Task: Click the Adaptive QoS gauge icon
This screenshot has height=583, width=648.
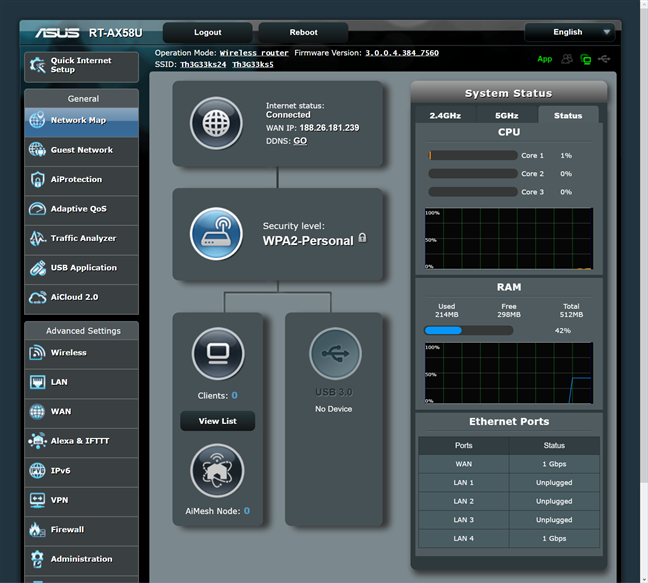Action: pos(37,209)
